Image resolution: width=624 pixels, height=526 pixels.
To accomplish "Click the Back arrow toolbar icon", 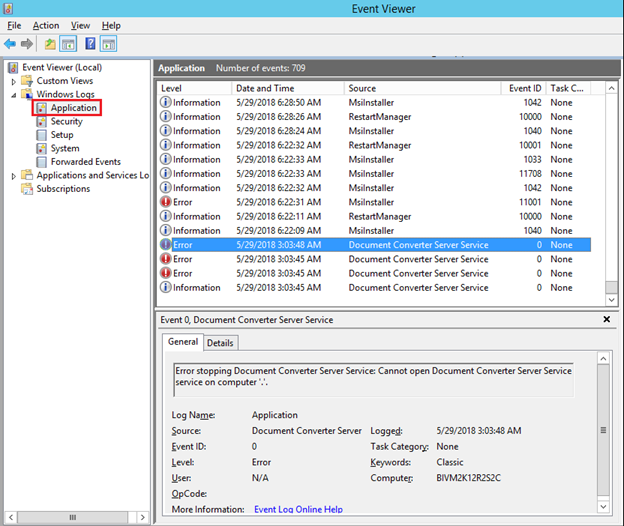I will (x=10, y=44).
